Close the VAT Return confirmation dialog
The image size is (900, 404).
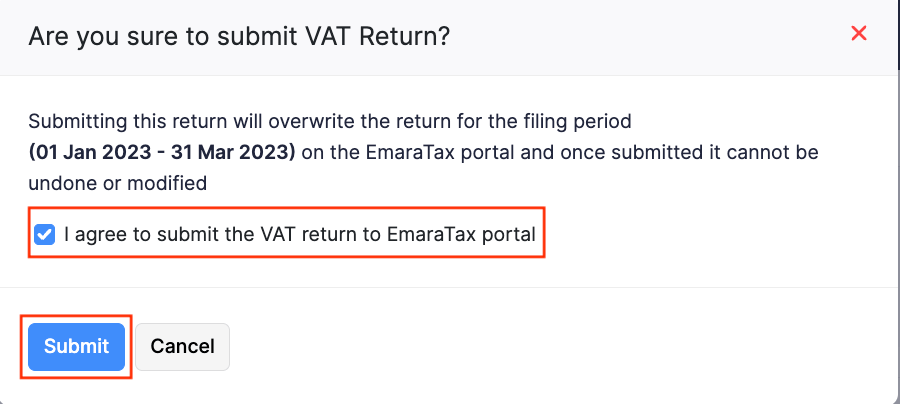[x=858, y=34]
